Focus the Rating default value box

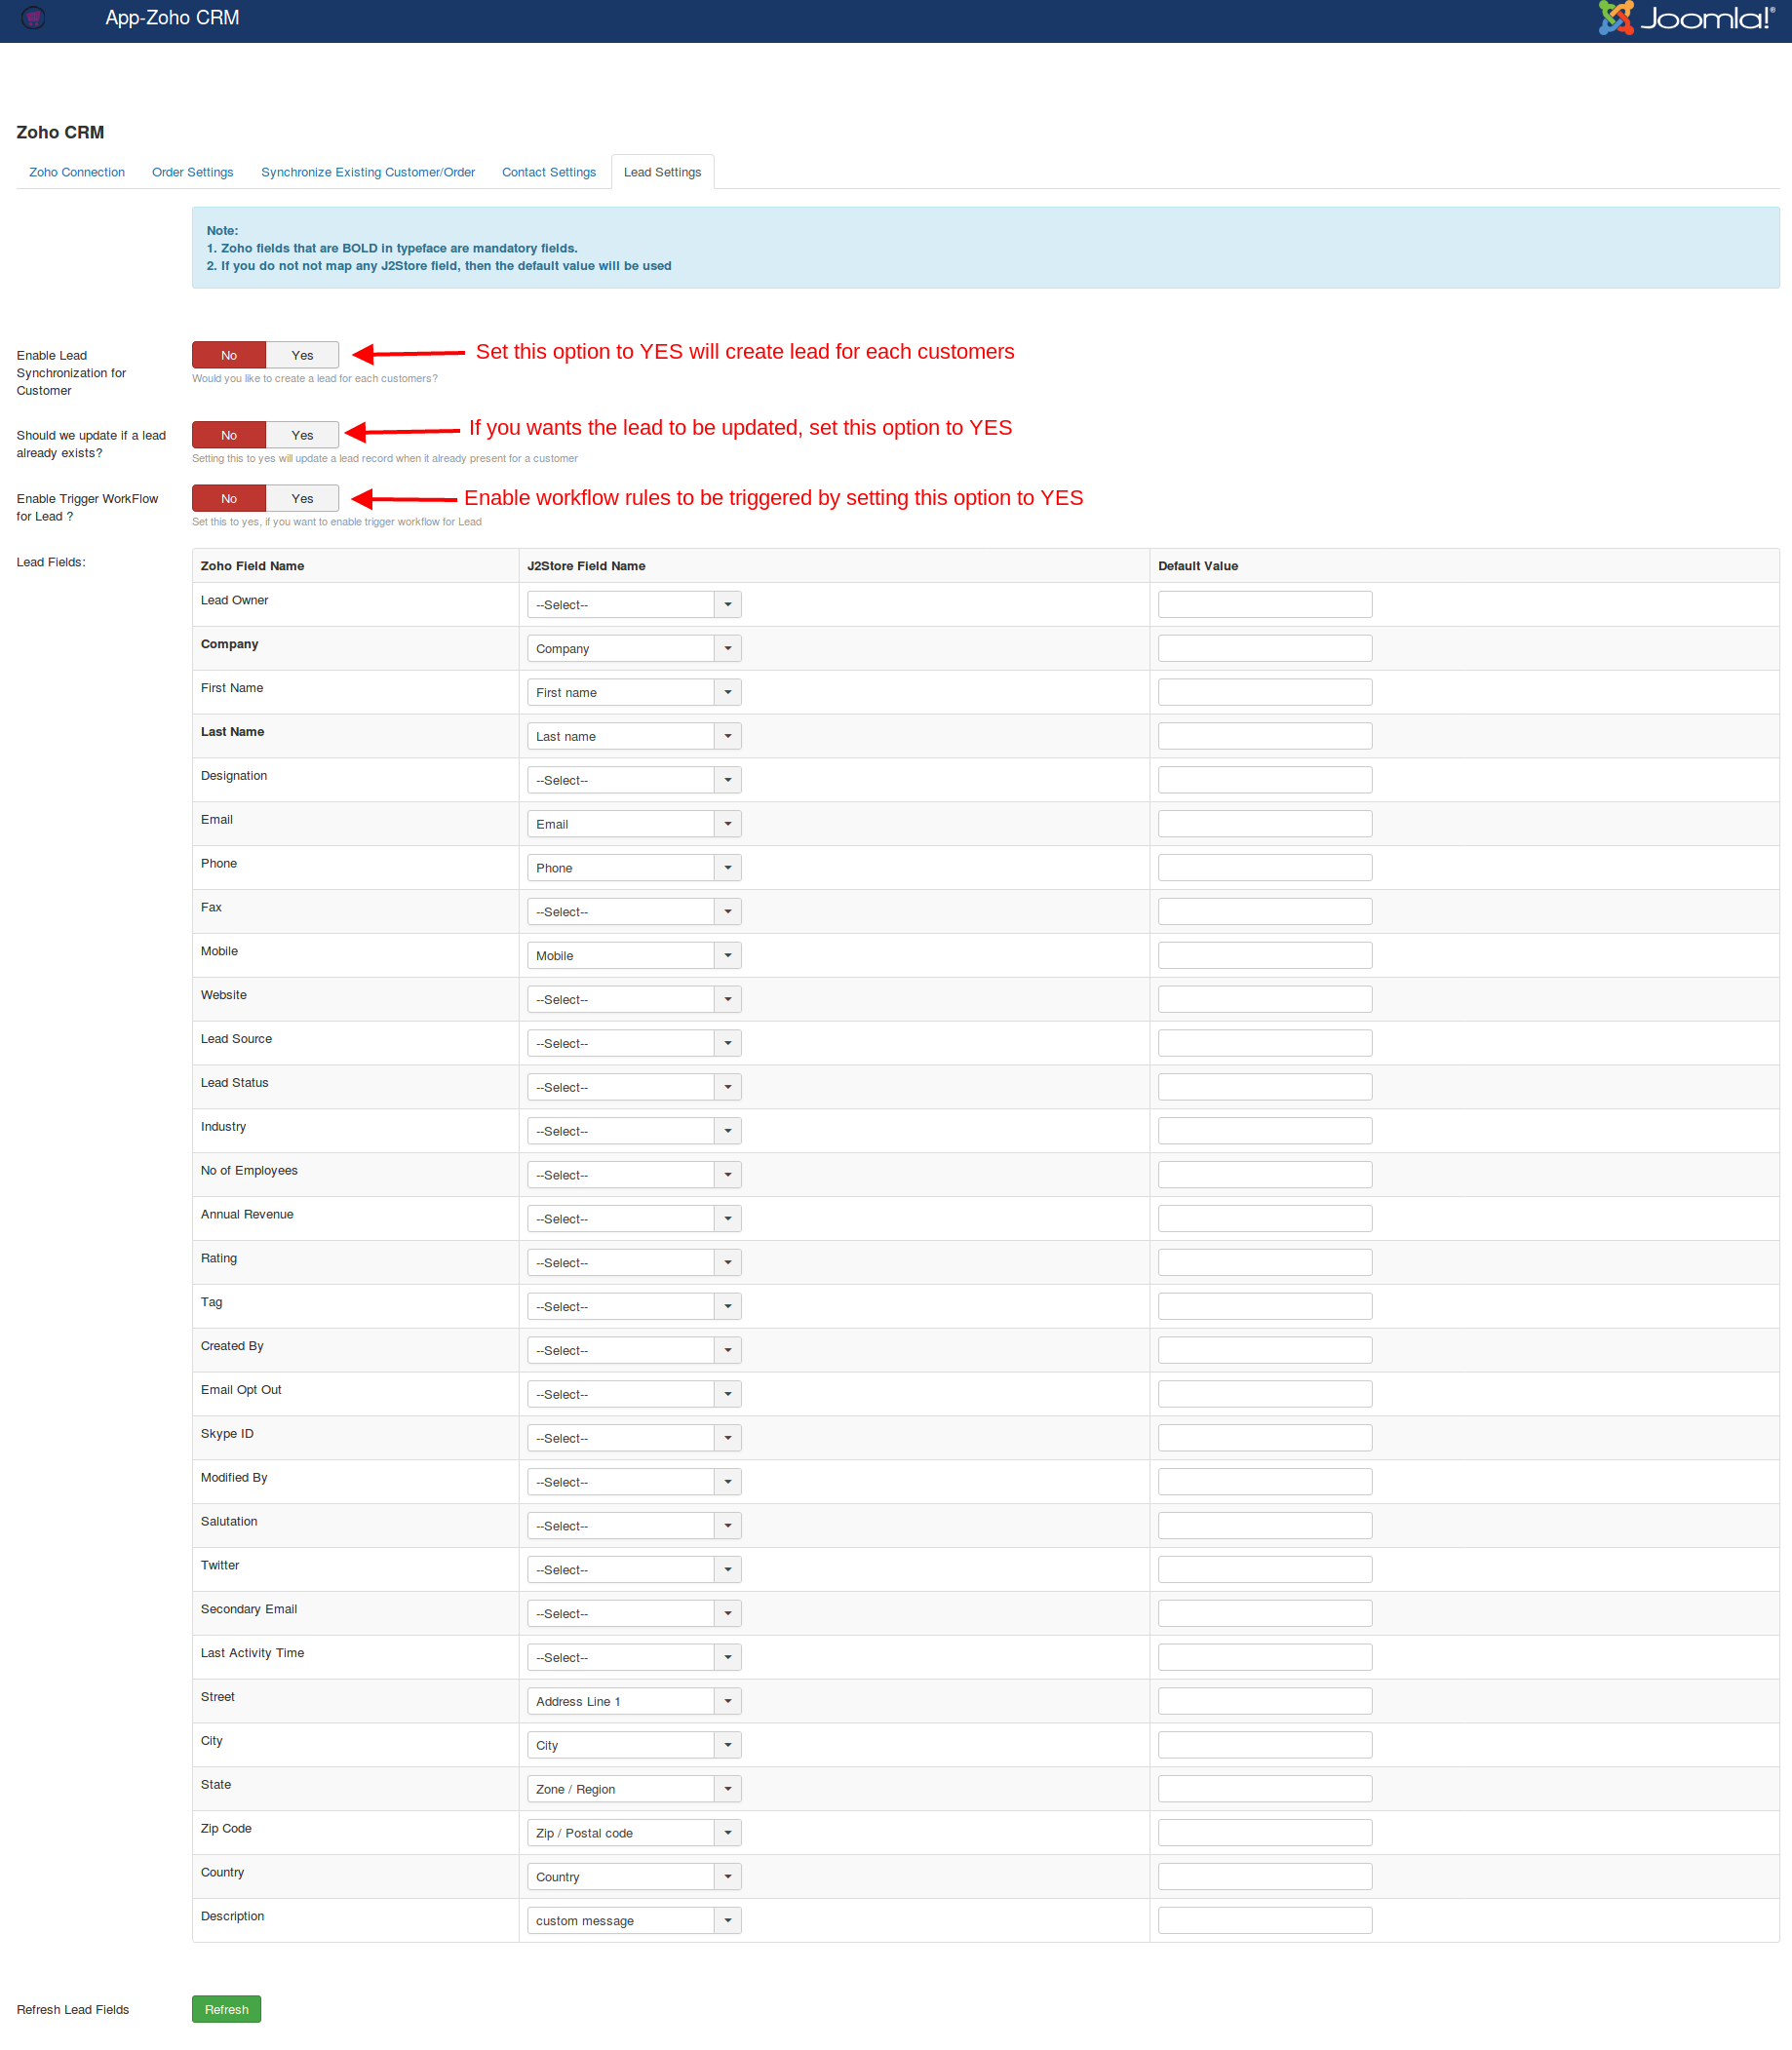[1265, 1263]
